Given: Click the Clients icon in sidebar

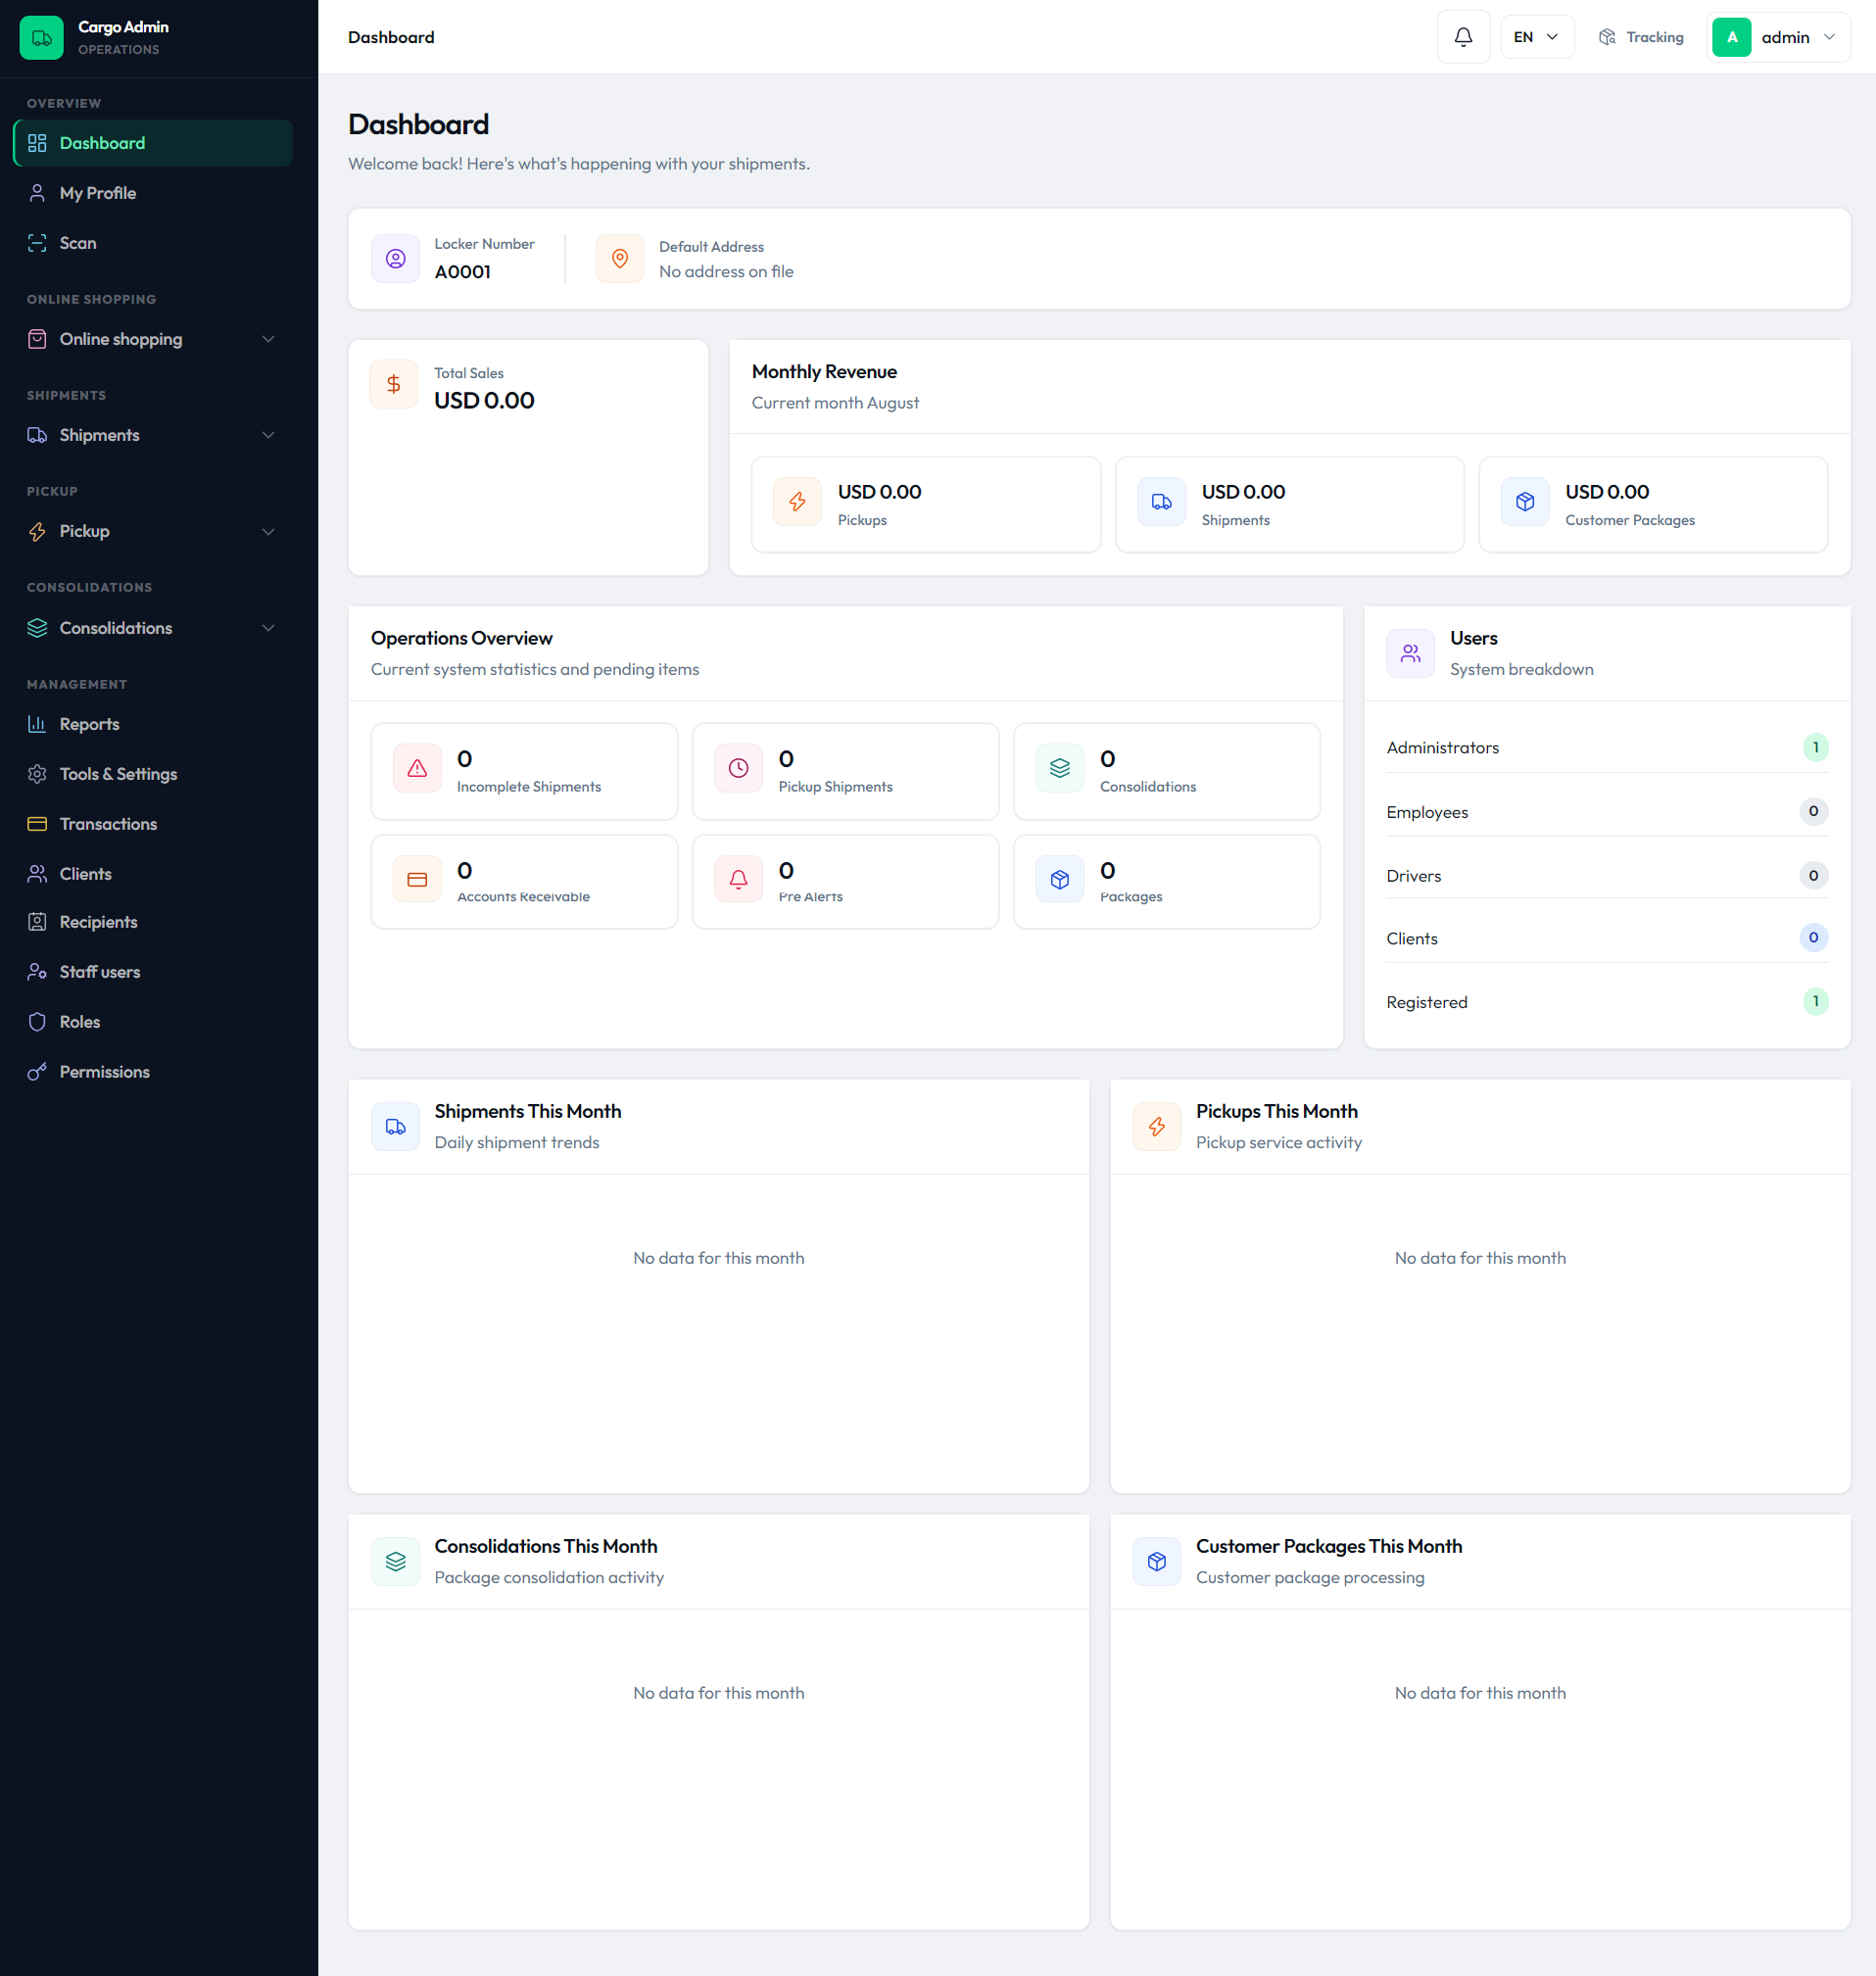Looking at the screenshot, I should click(37, 874).
